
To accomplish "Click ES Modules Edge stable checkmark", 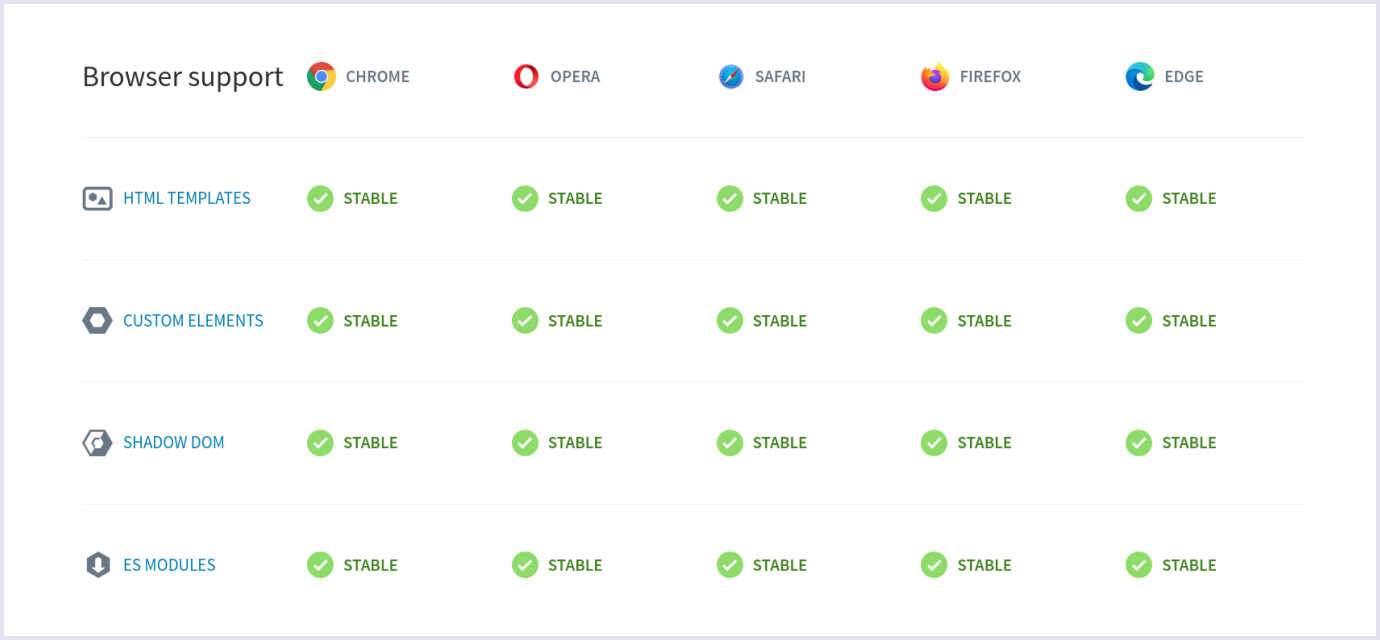I will tap(1139, 565).
